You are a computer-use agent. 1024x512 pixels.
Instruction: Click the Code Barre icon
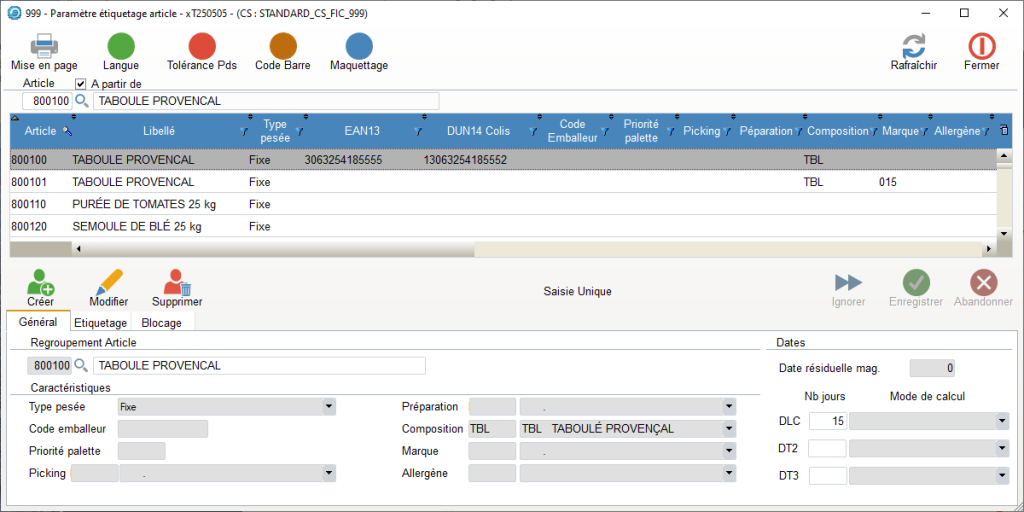click(x=283, y=46)
